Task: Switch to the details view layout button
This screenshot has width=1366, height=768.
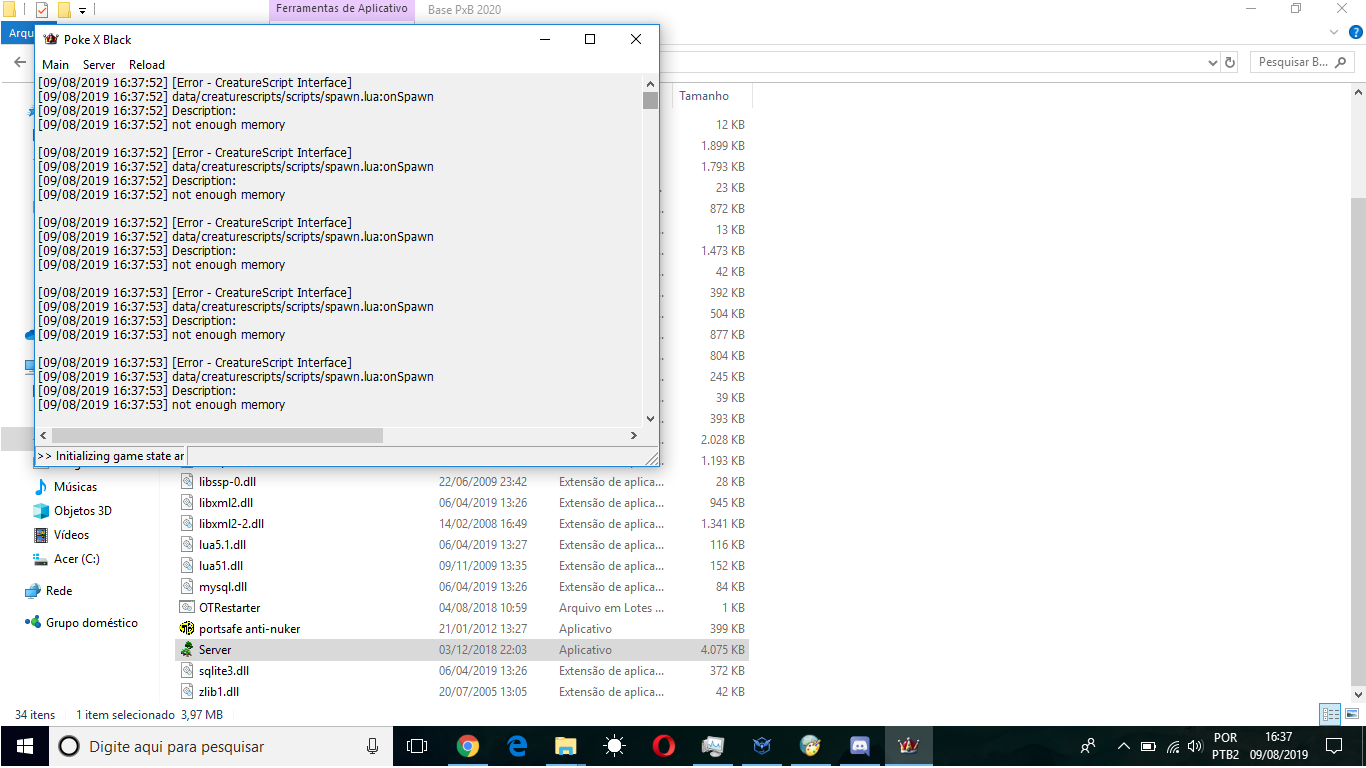Action: pos(1330,714)
